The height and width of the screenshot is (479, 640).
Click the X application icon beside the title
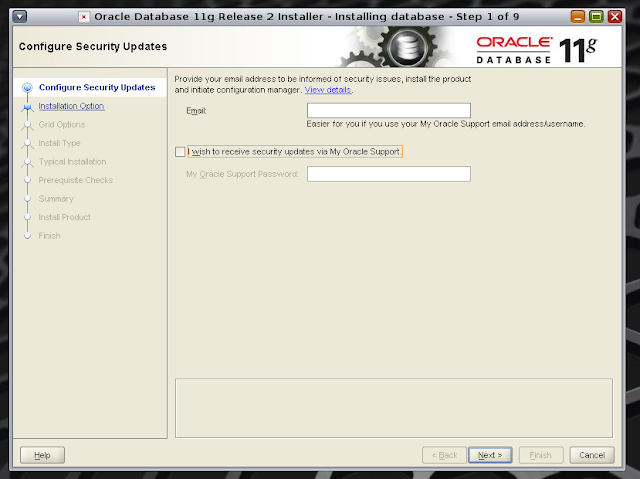[84, 17]
